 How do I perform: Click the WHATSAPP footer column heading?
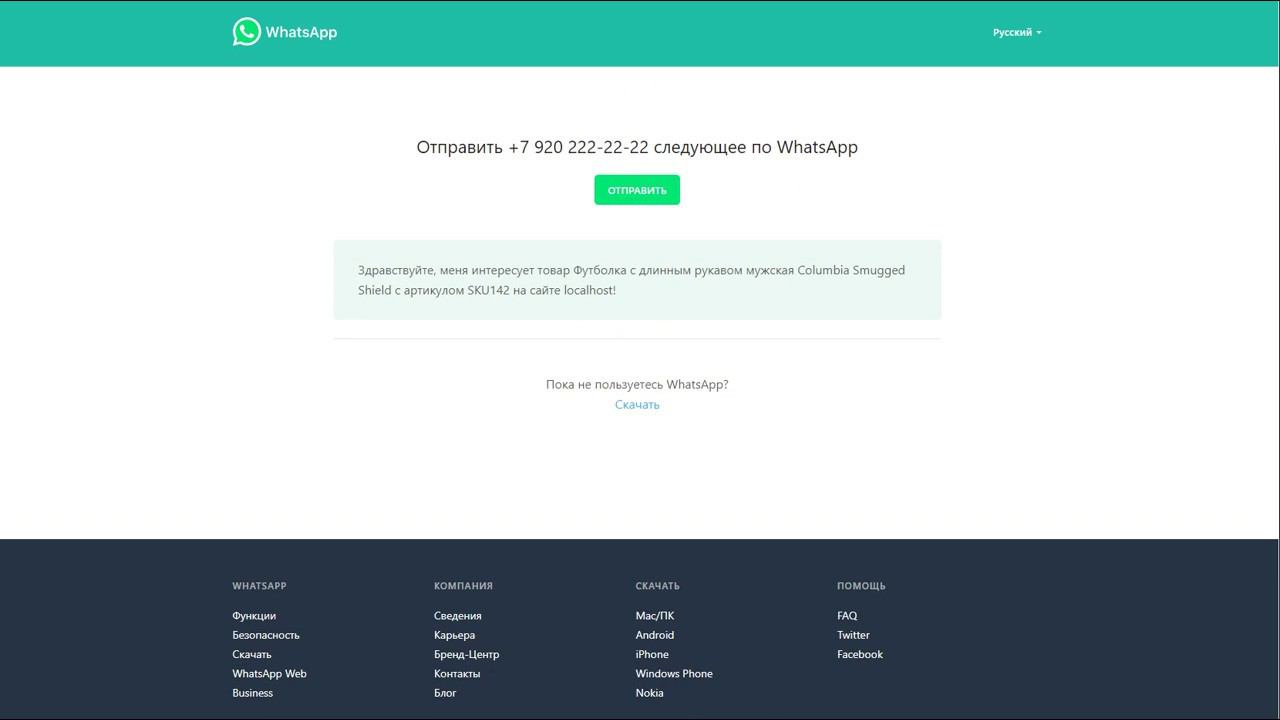[x=260, y=586]
